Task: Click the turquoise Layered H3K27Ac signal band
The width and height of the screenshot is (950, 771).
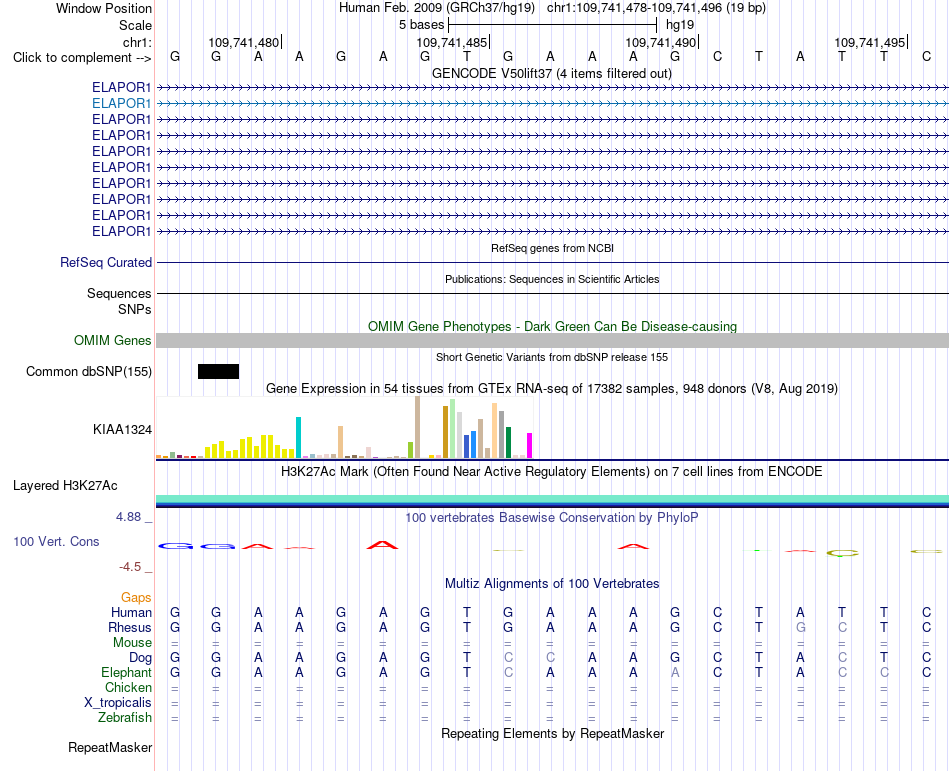Action: 552,500
